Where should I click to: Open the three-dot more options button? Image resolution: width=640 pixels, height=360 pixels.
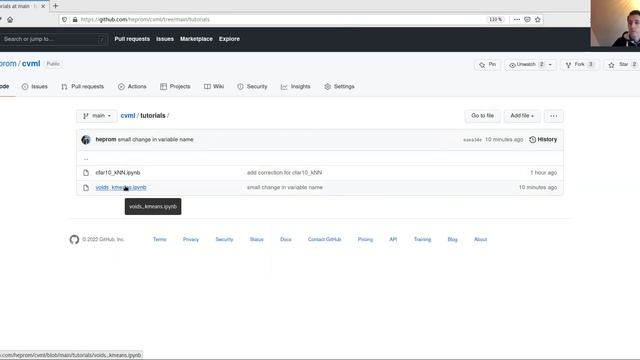pyautogui.click(x=553, y=116)
